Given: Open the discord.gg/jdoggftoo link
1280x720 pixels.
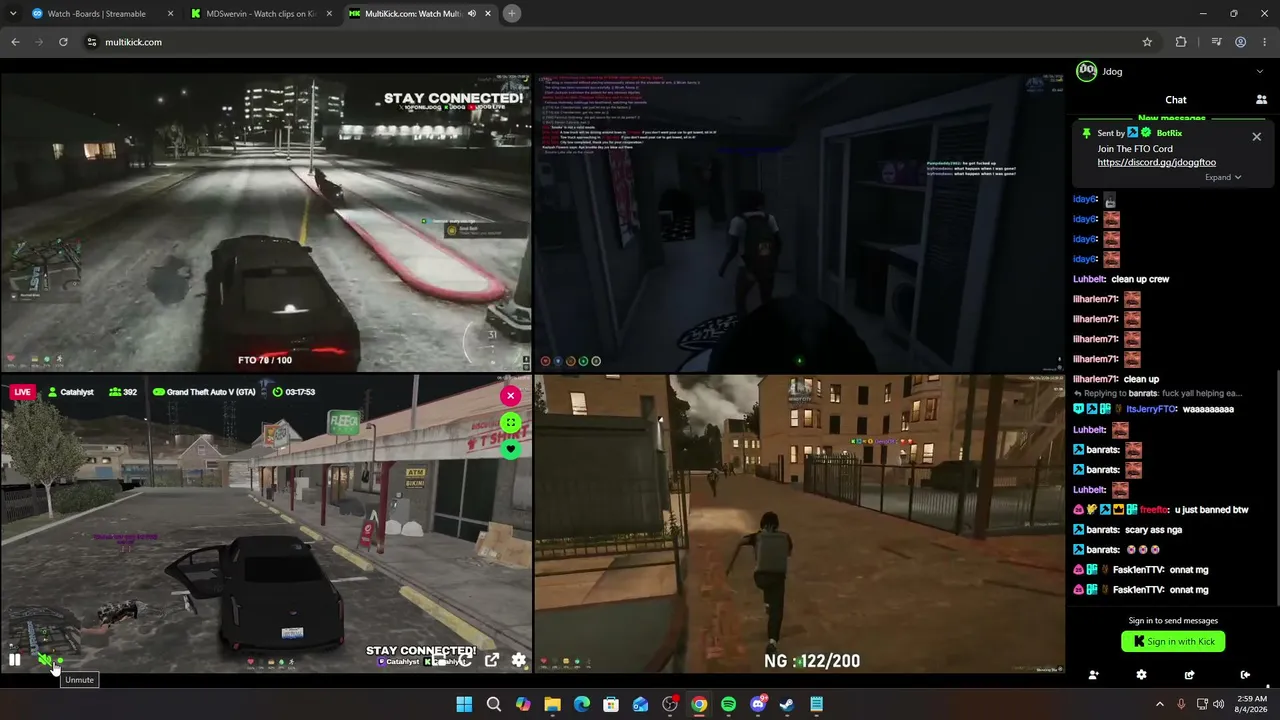Looking at the screenshot, I should pos(1156,162).
